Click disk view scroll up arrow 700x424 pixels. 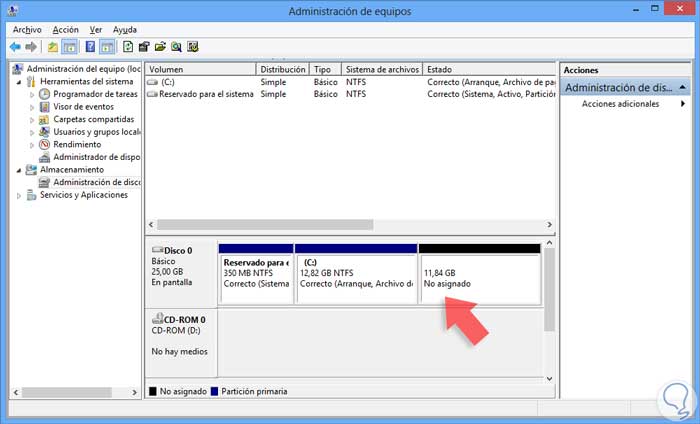click(550, 243)
